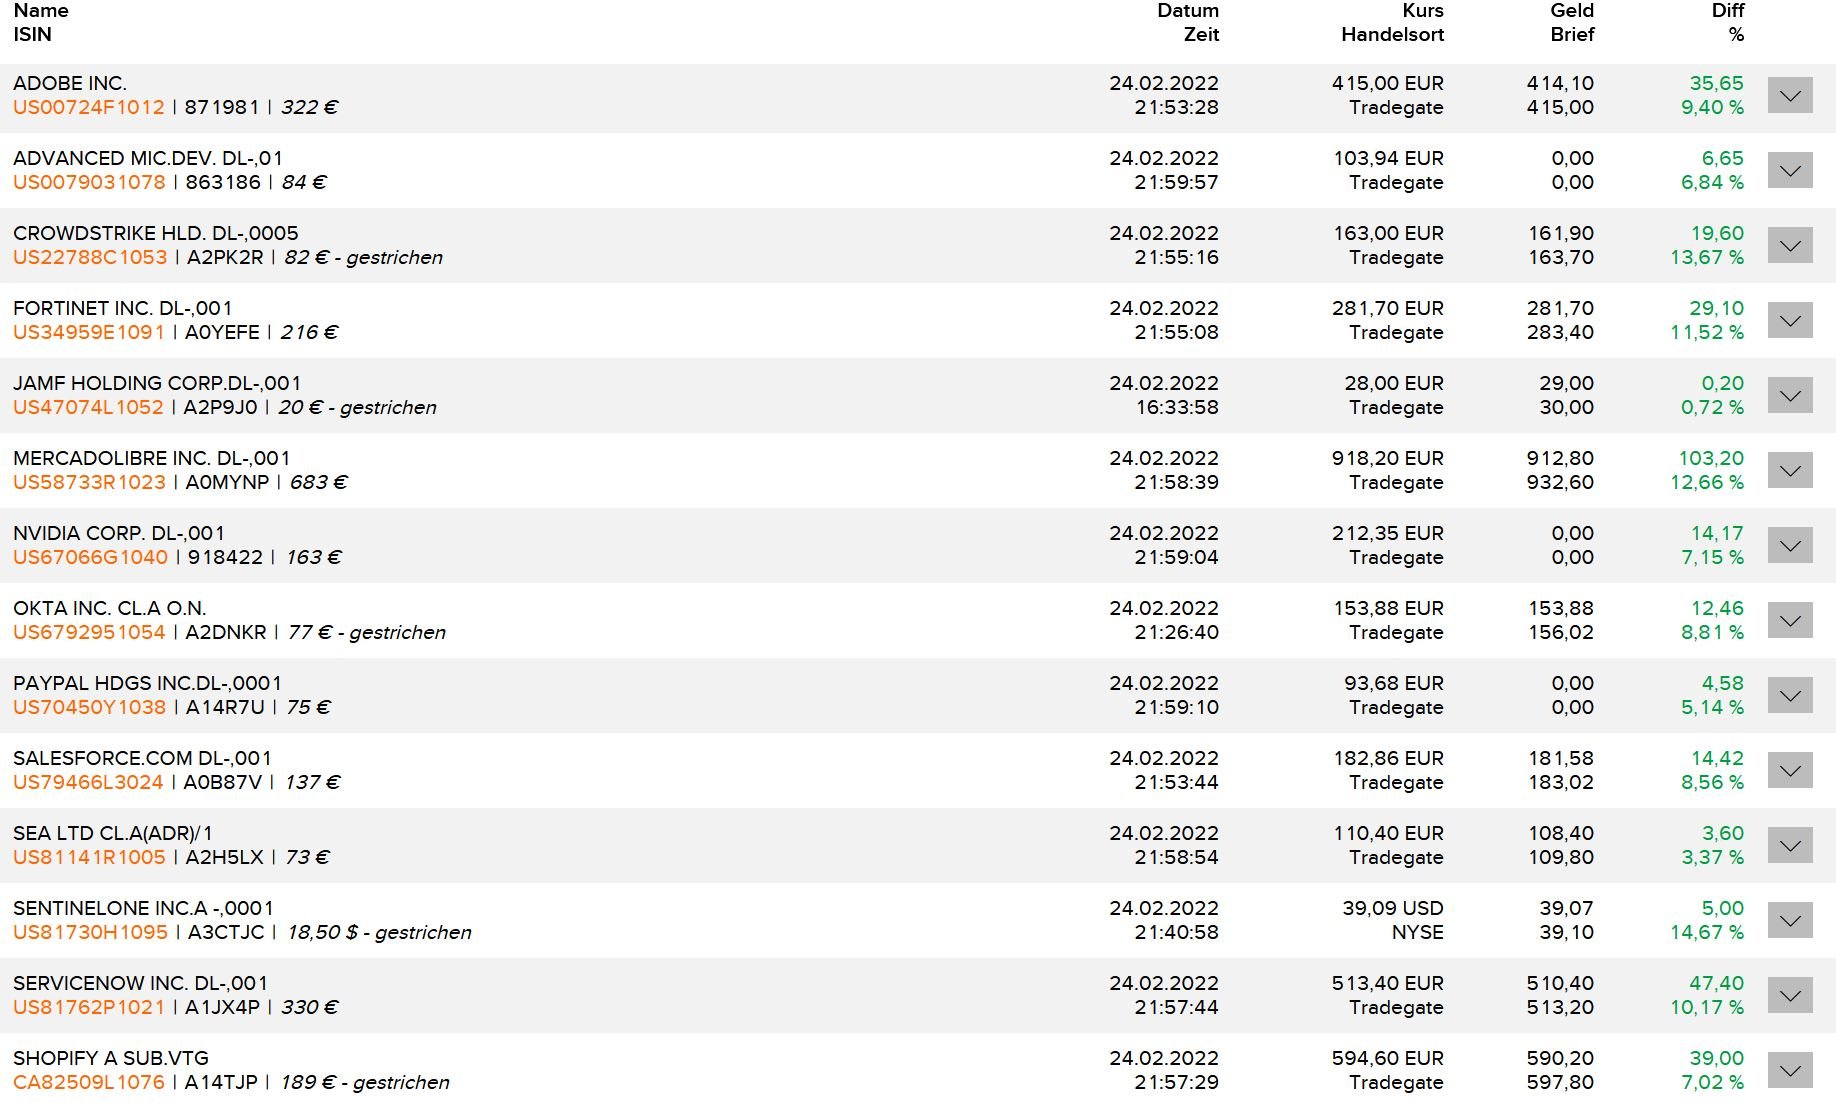Expand the SHOPIFY A SUB.VTG row chevron
The image size is (1836, 1103).
(1789, 1071)
